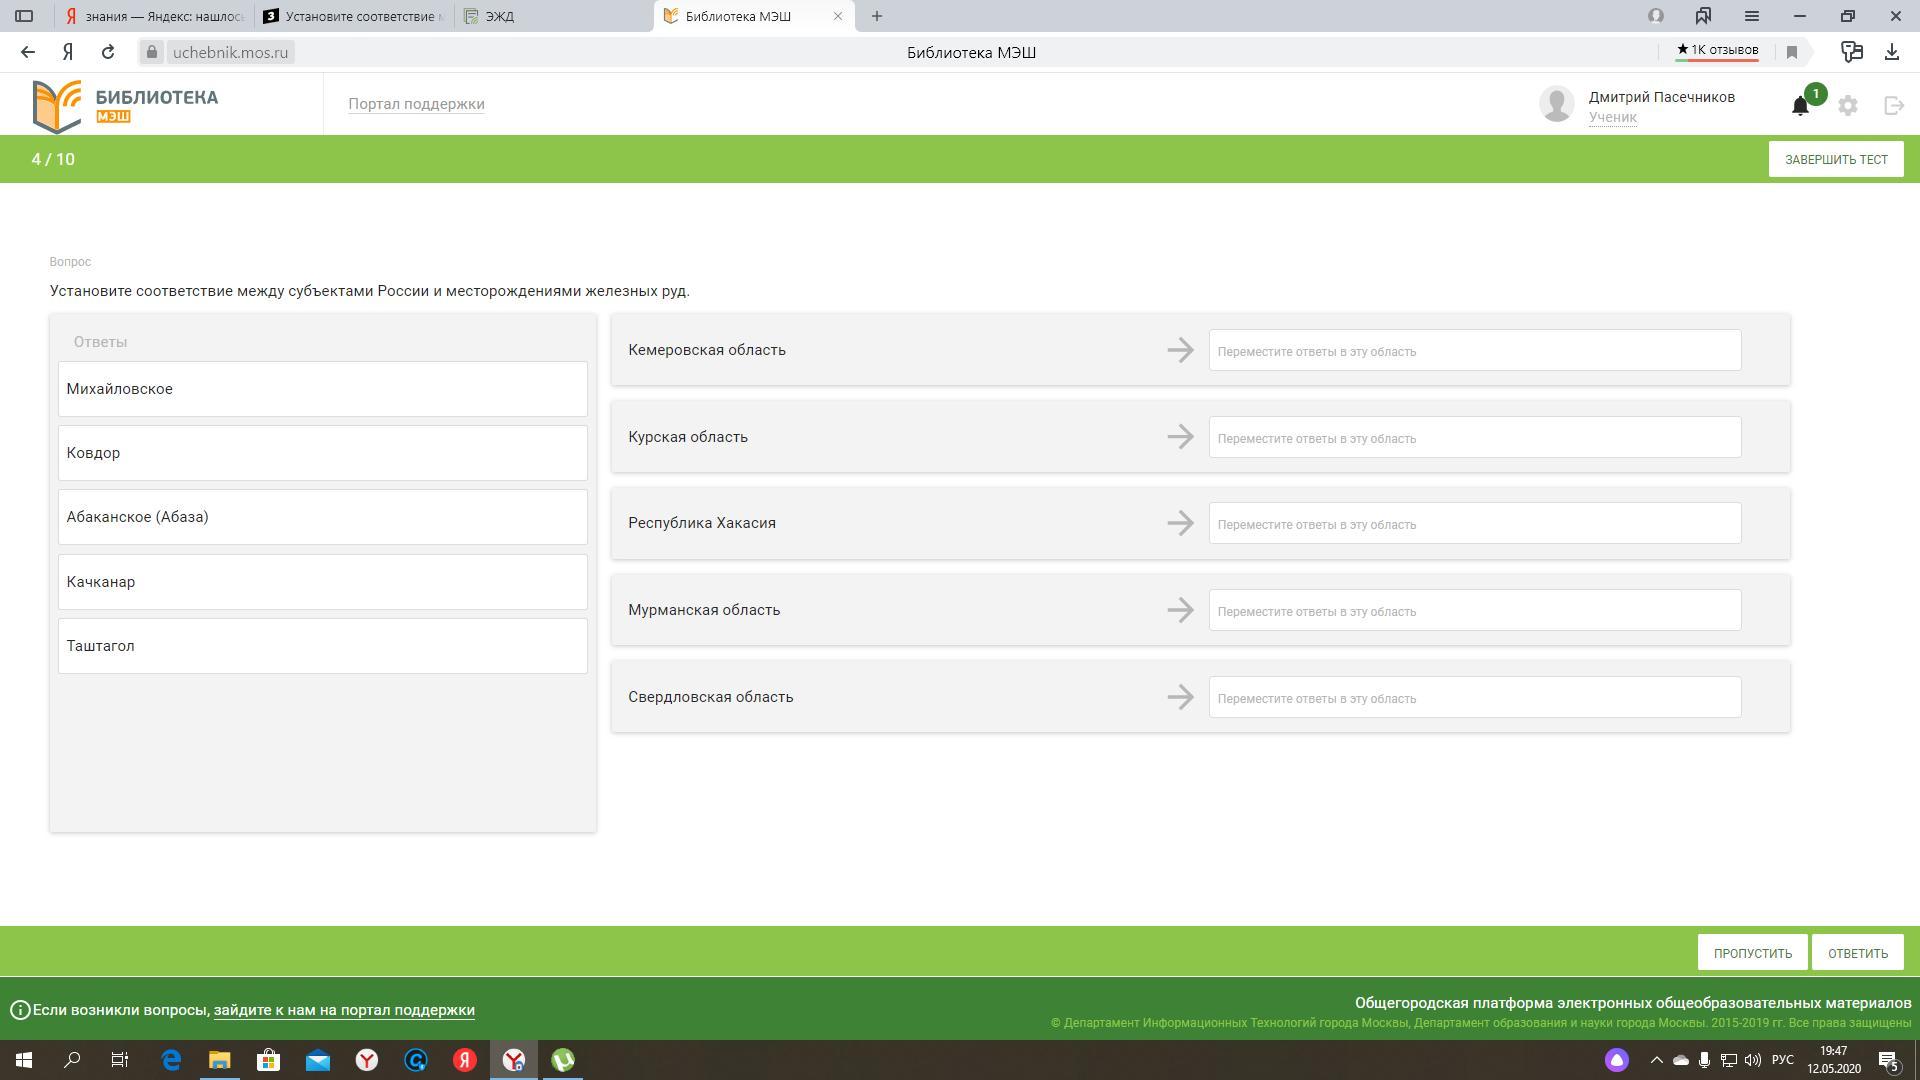Image resolution: width=1920 pixels, height=1080 pixels.
Task: Open the new tab plus button
Action: (877, 16)
